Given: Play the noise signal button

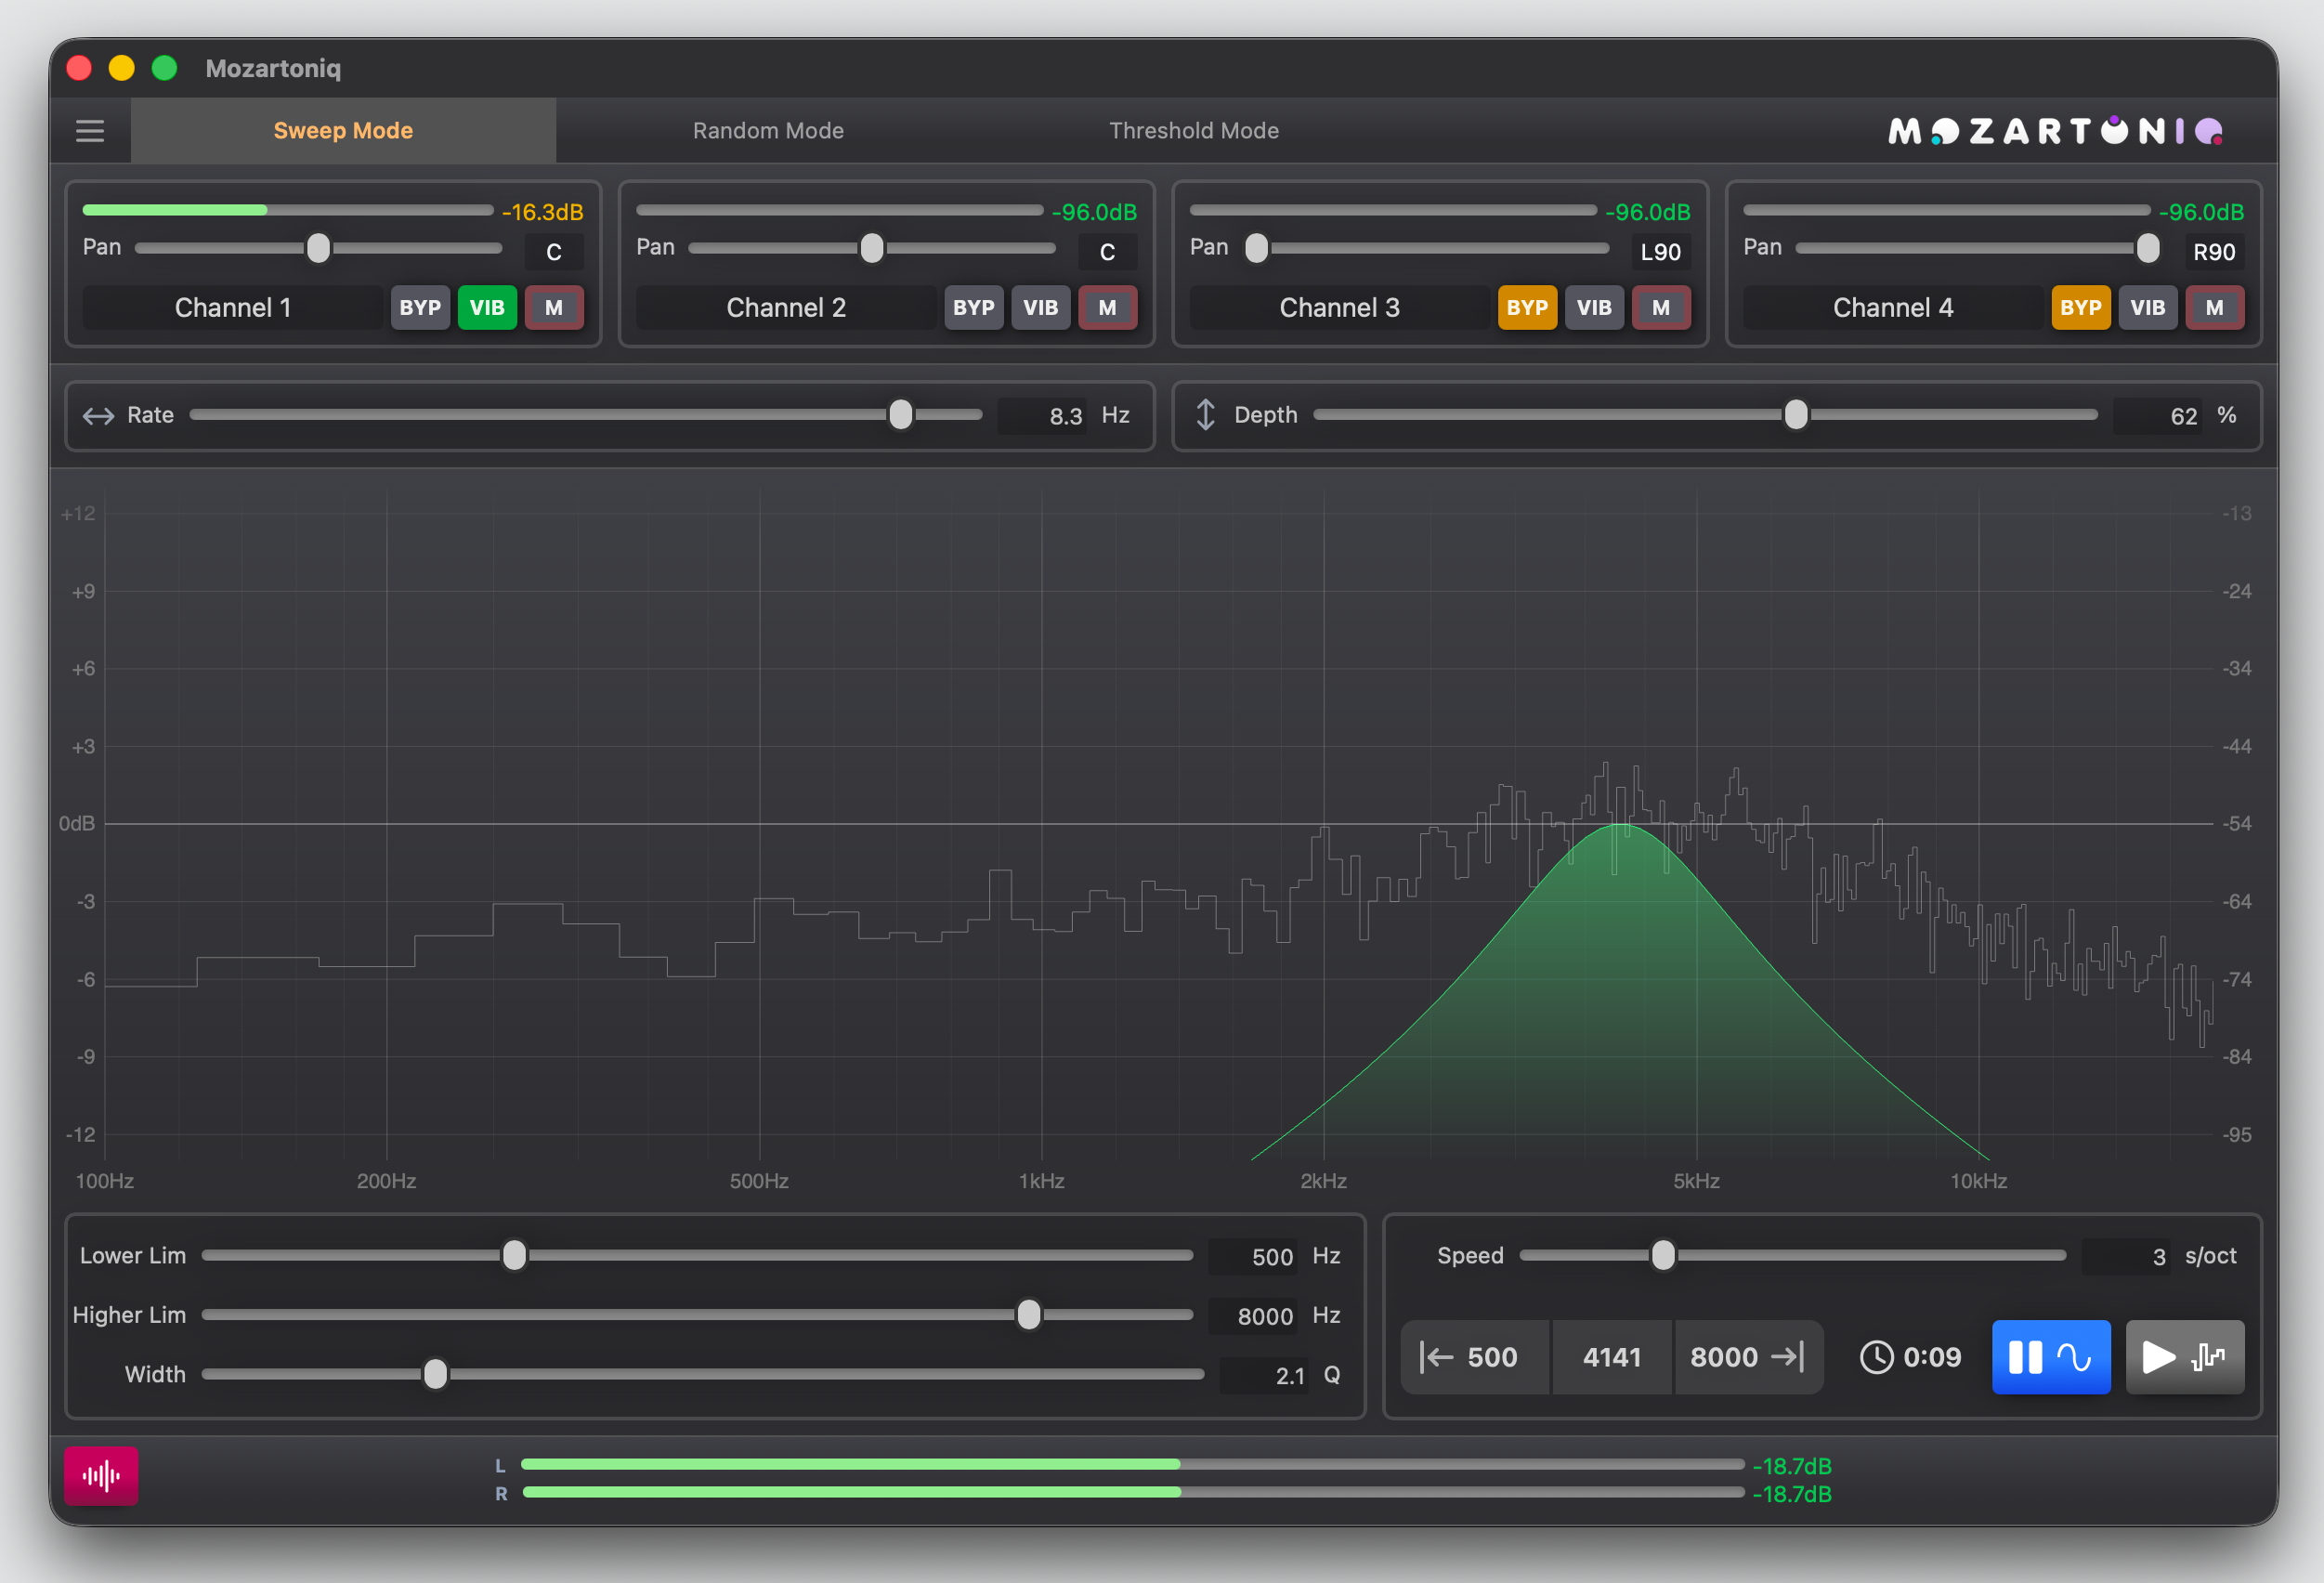Looking at the screenshot, I should pos(2184,1357).
